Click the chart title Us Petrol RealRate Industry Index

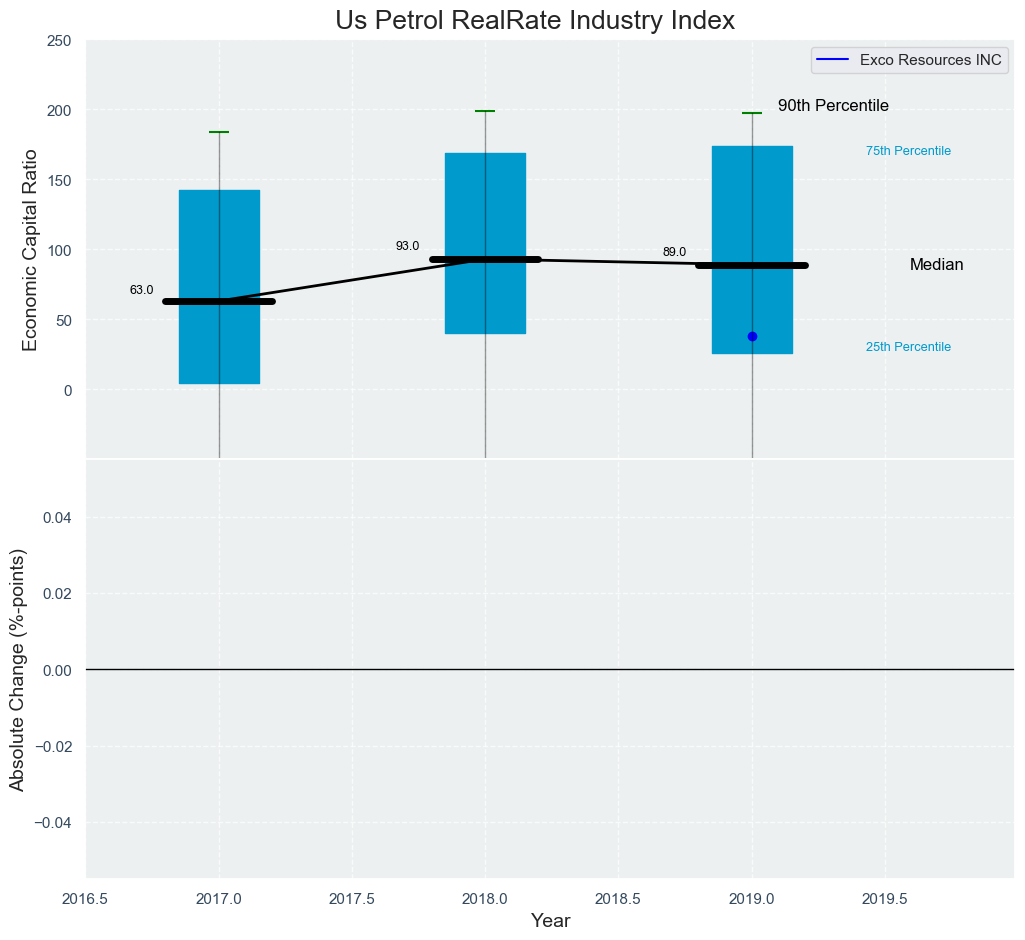pos(535,20)
